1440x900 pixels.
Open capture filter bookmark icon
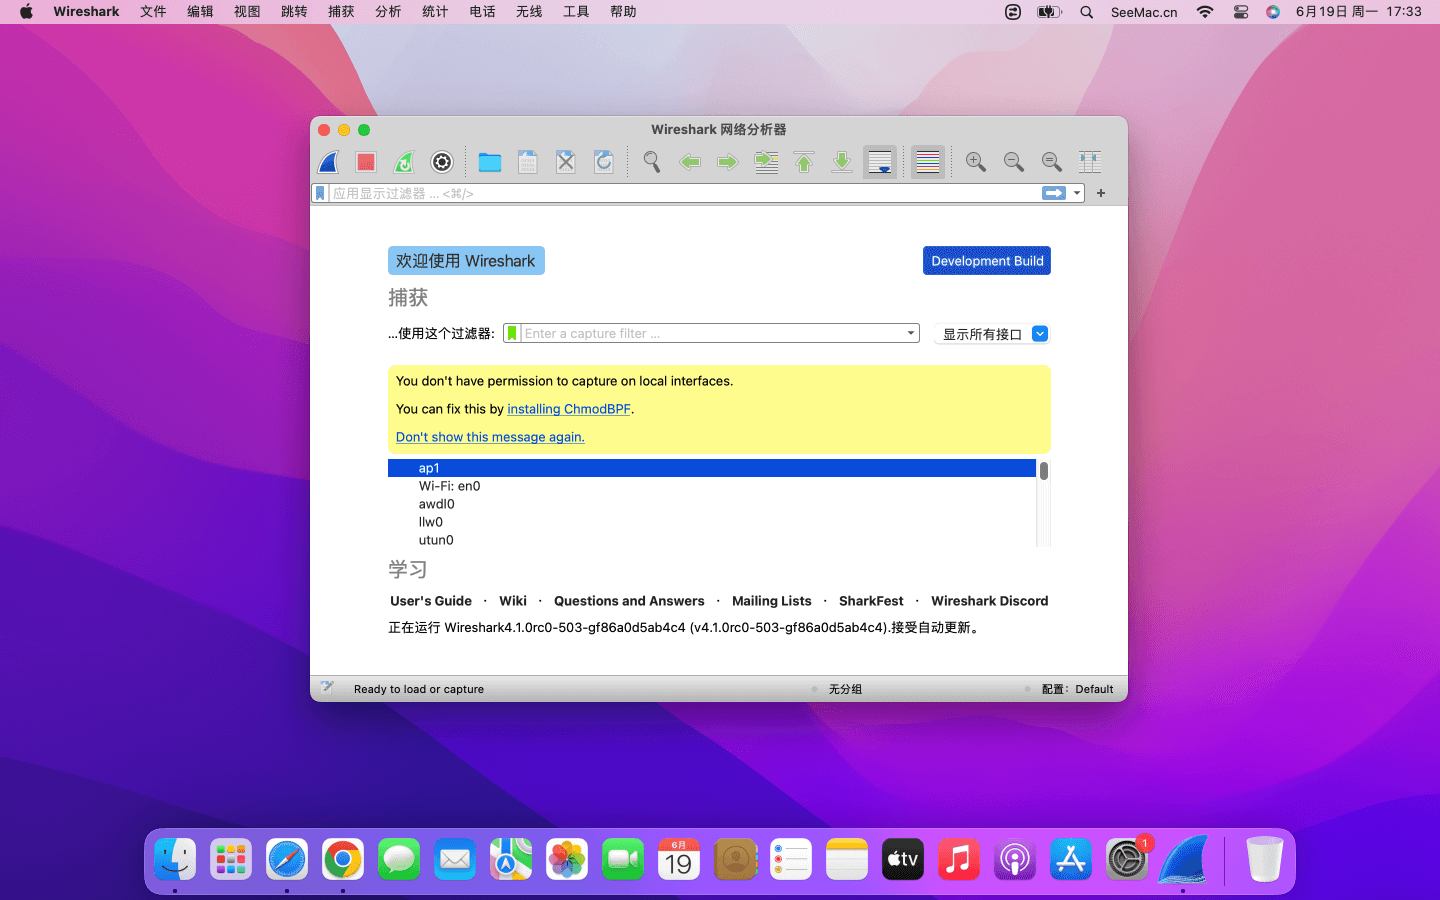tap(512, 333)
